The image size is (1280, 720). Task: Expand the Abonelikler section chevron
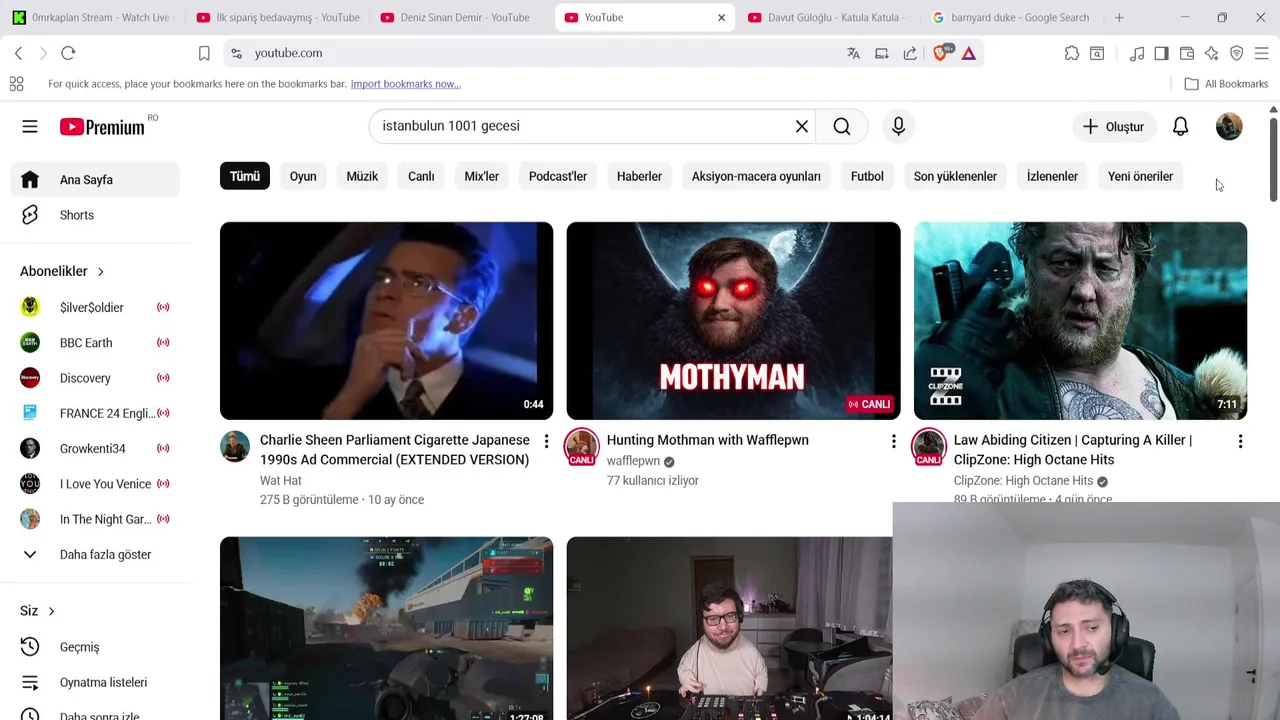pos(100,272)
